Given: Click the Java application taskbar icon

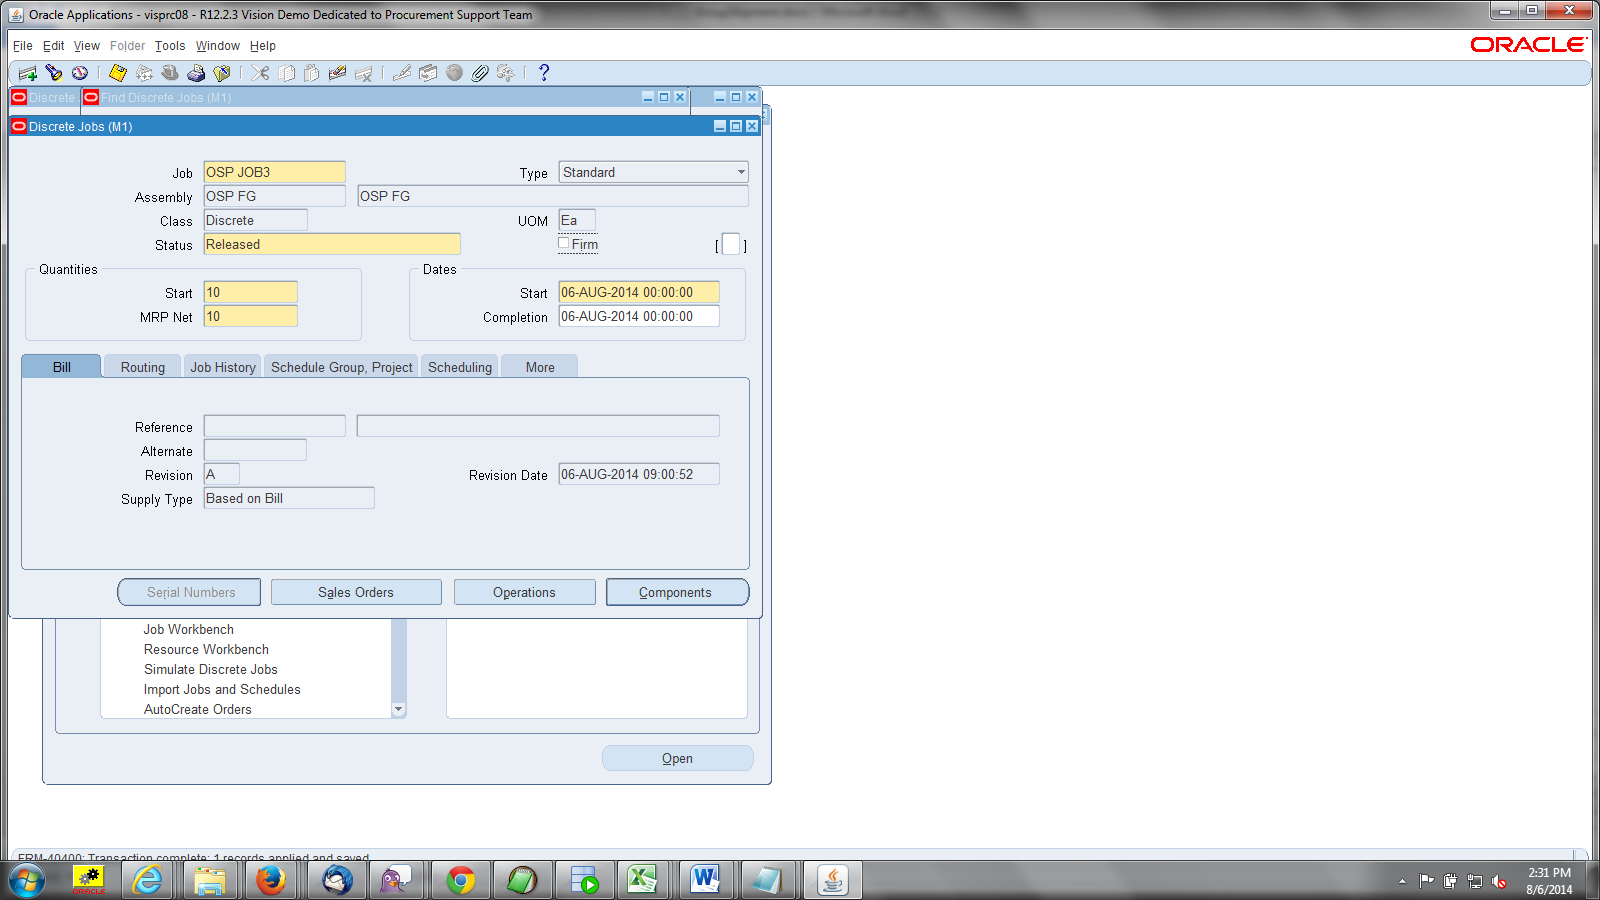Looking at the screenshot, I should [x=833, y=880].
